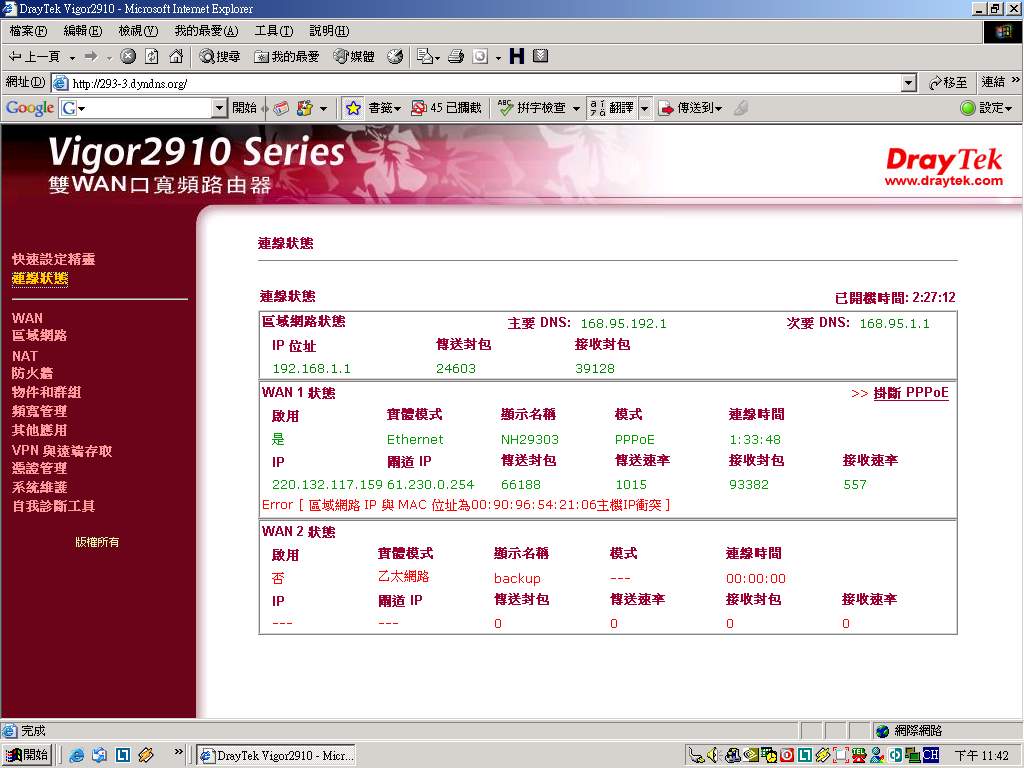Open Favorites (我的最愛) toolbar button
This screenshot has height=768, width=1024.
pos(287,57)
